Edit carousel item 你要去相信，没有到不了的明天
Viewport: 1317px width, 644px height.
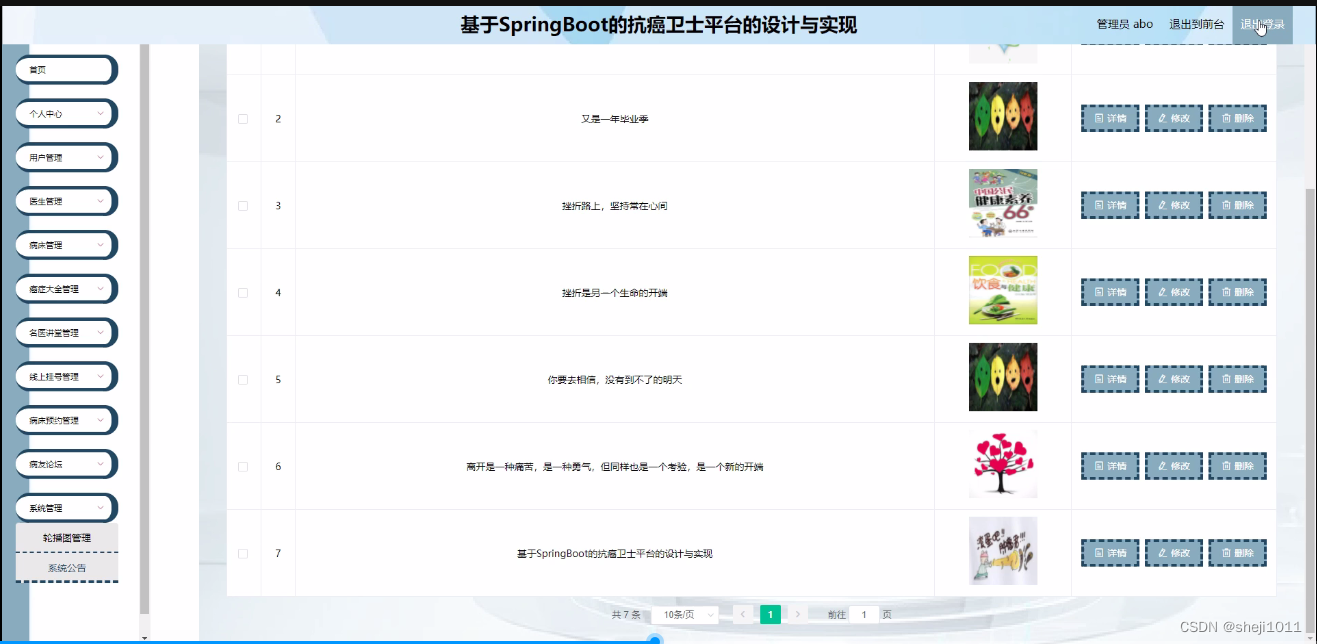coord(1173,378)
